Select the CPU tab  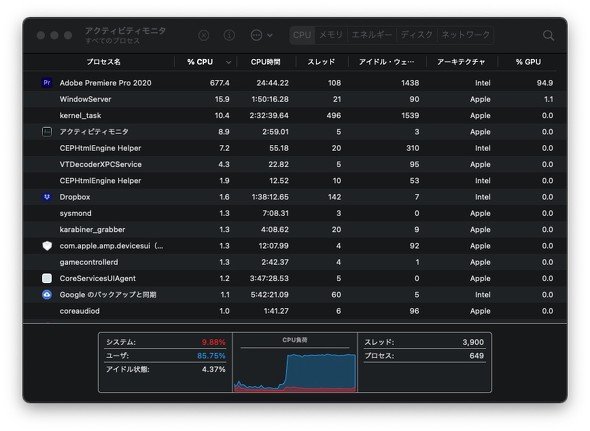pyautogui.click(x=302, y=35)
